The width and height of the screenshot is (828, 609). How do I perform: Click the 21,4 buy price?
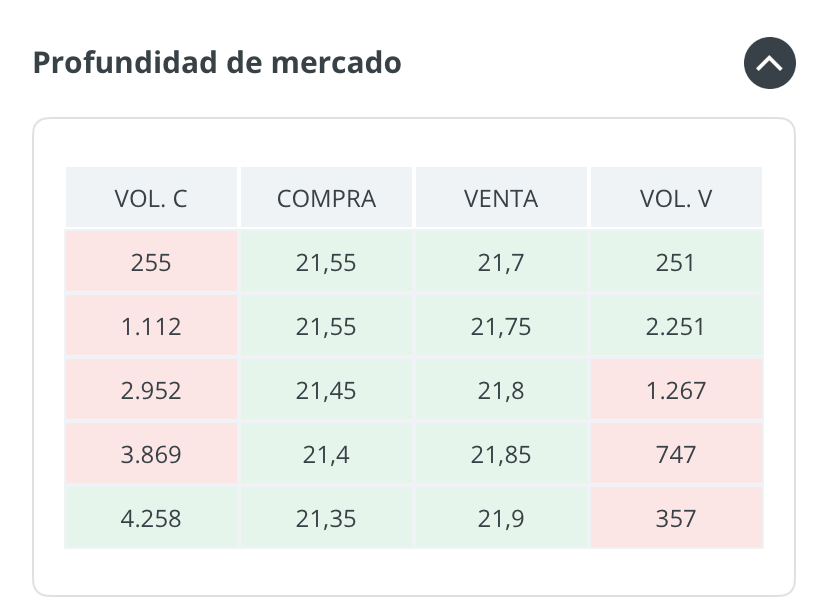click(x=326, y=455)
